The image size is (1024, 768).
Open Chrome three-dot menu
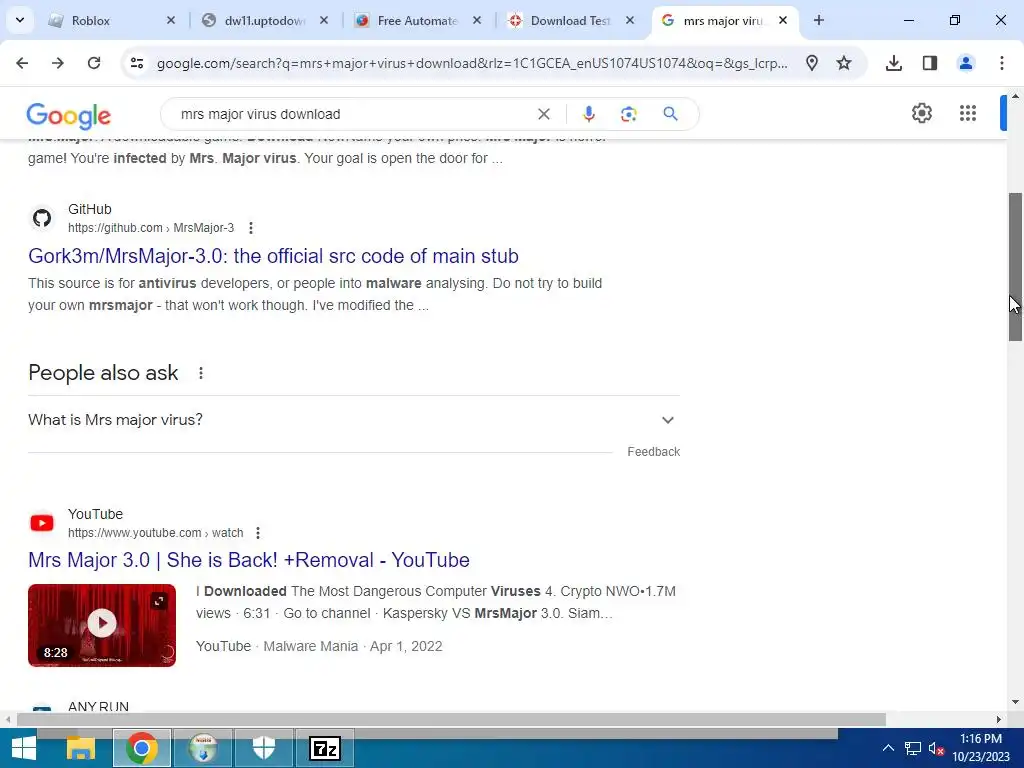click(x=1002, y=63)
